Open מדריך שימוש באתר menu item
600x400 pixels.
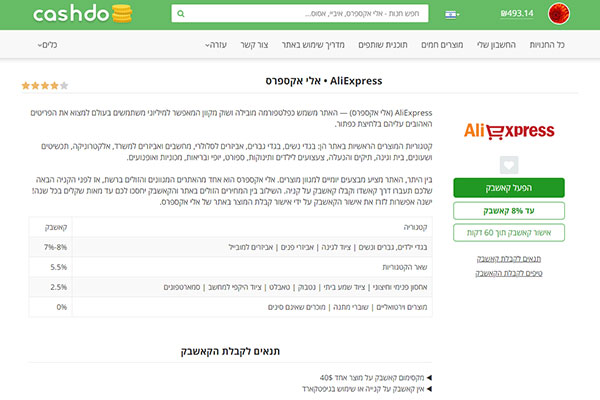313,45
